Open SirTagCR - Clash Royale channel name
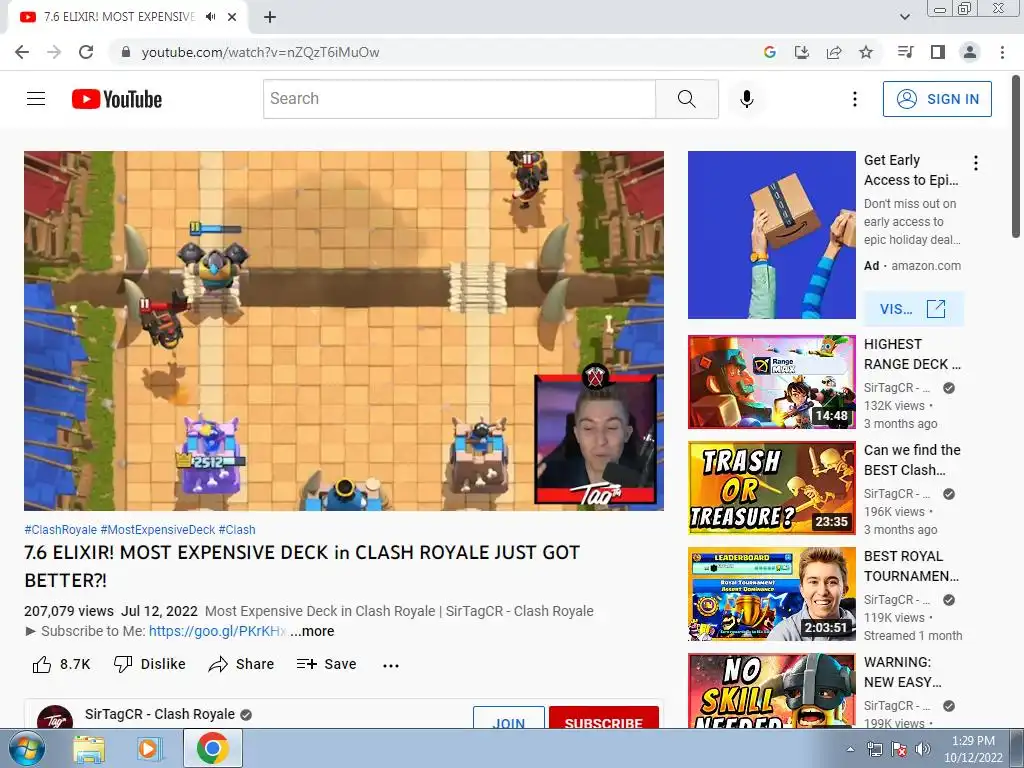This screenshot has height=768, width=1024. pos(160,714)
